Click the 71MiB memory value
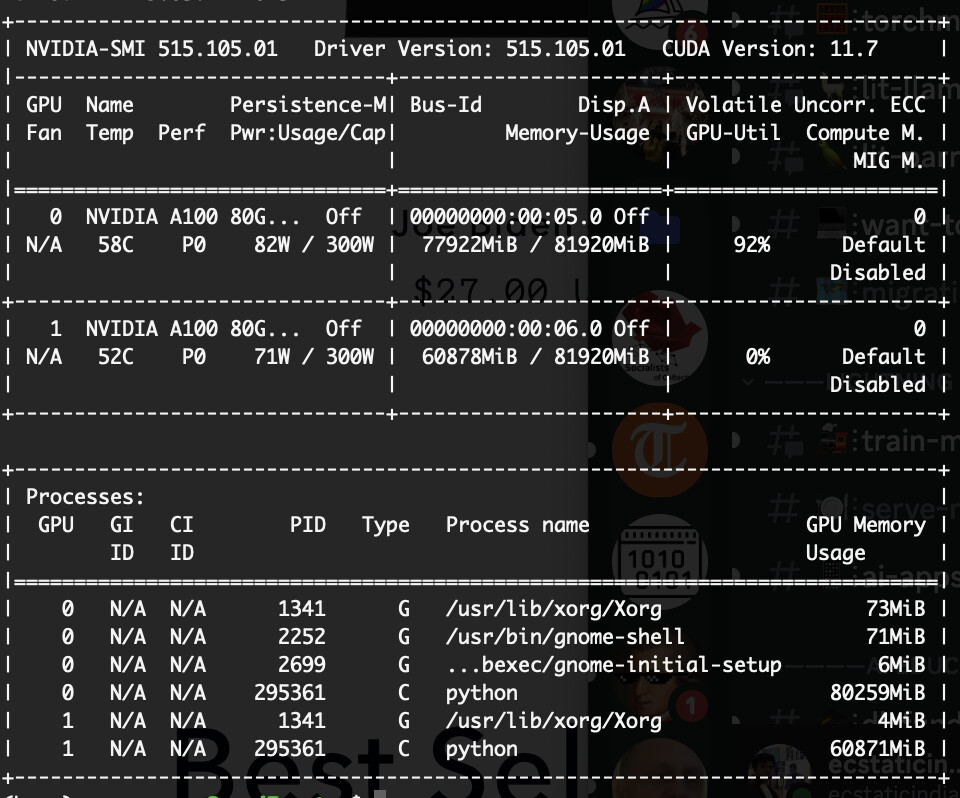Image resolution: width=960 pixels, height=798 pixels. tap(896, 637)
